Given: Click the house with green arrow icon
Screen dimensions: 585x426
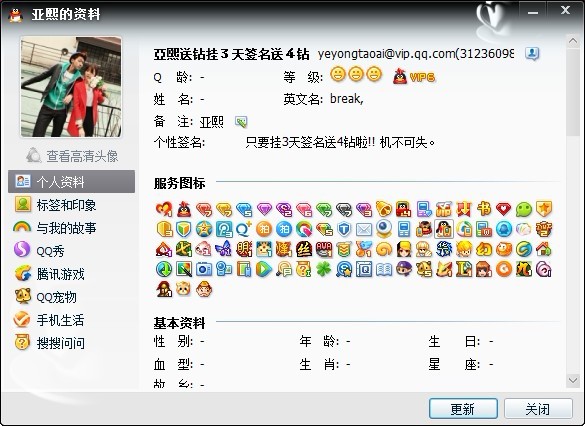Looking at the screenshot, I should pyautogui.click(x=544, y=249).
